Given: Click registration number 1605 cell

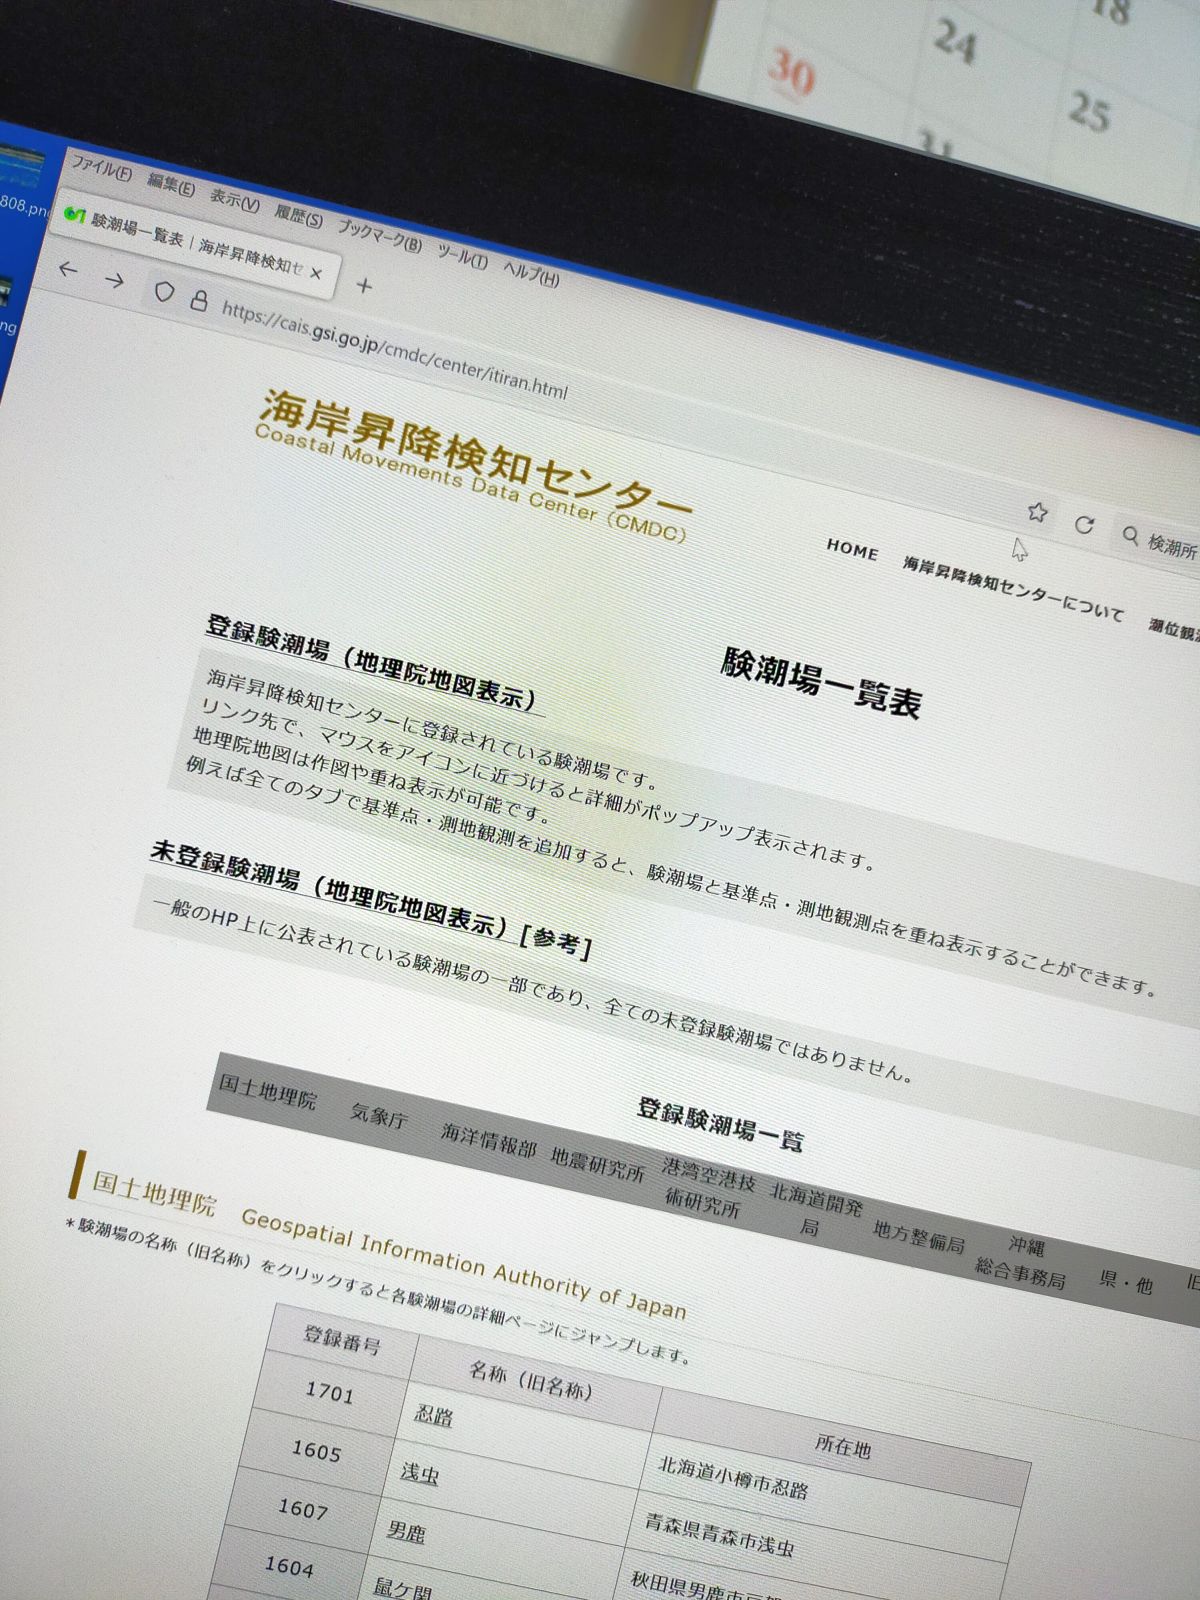Looking at the screenshot, I should 316,1449.
